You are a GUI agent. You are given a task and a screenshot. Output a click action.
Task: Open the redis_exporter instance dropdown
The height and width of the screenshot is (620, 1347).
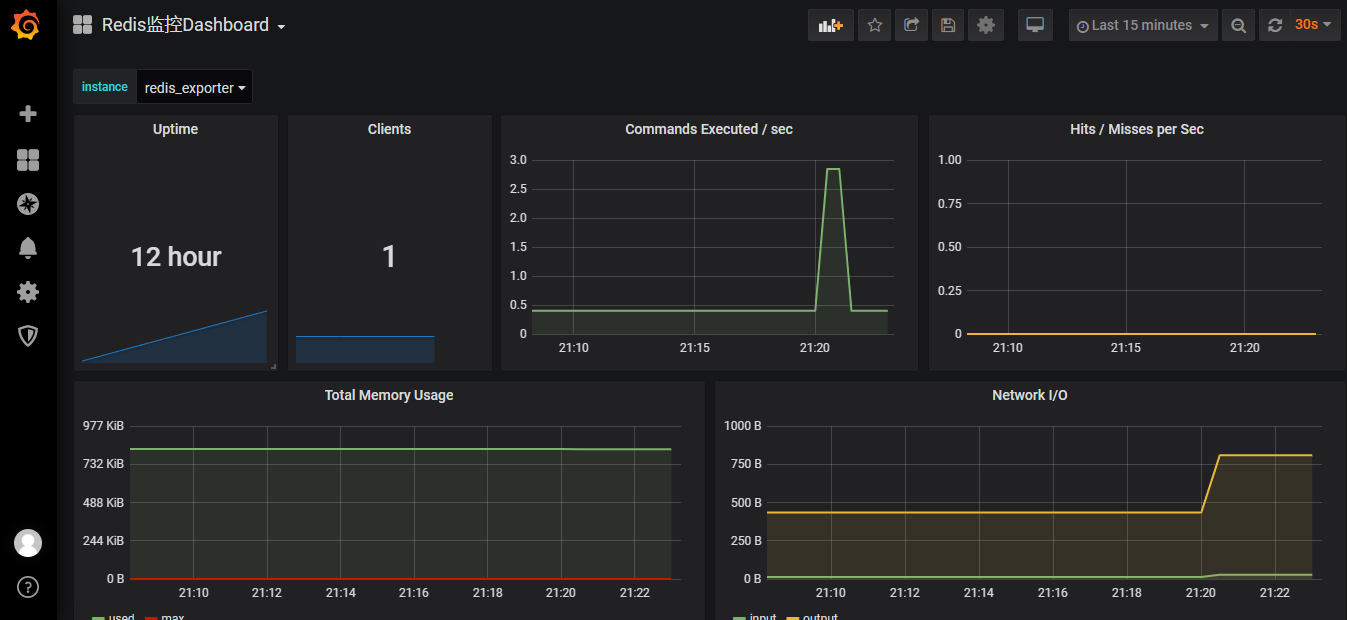tap(194, 88)
